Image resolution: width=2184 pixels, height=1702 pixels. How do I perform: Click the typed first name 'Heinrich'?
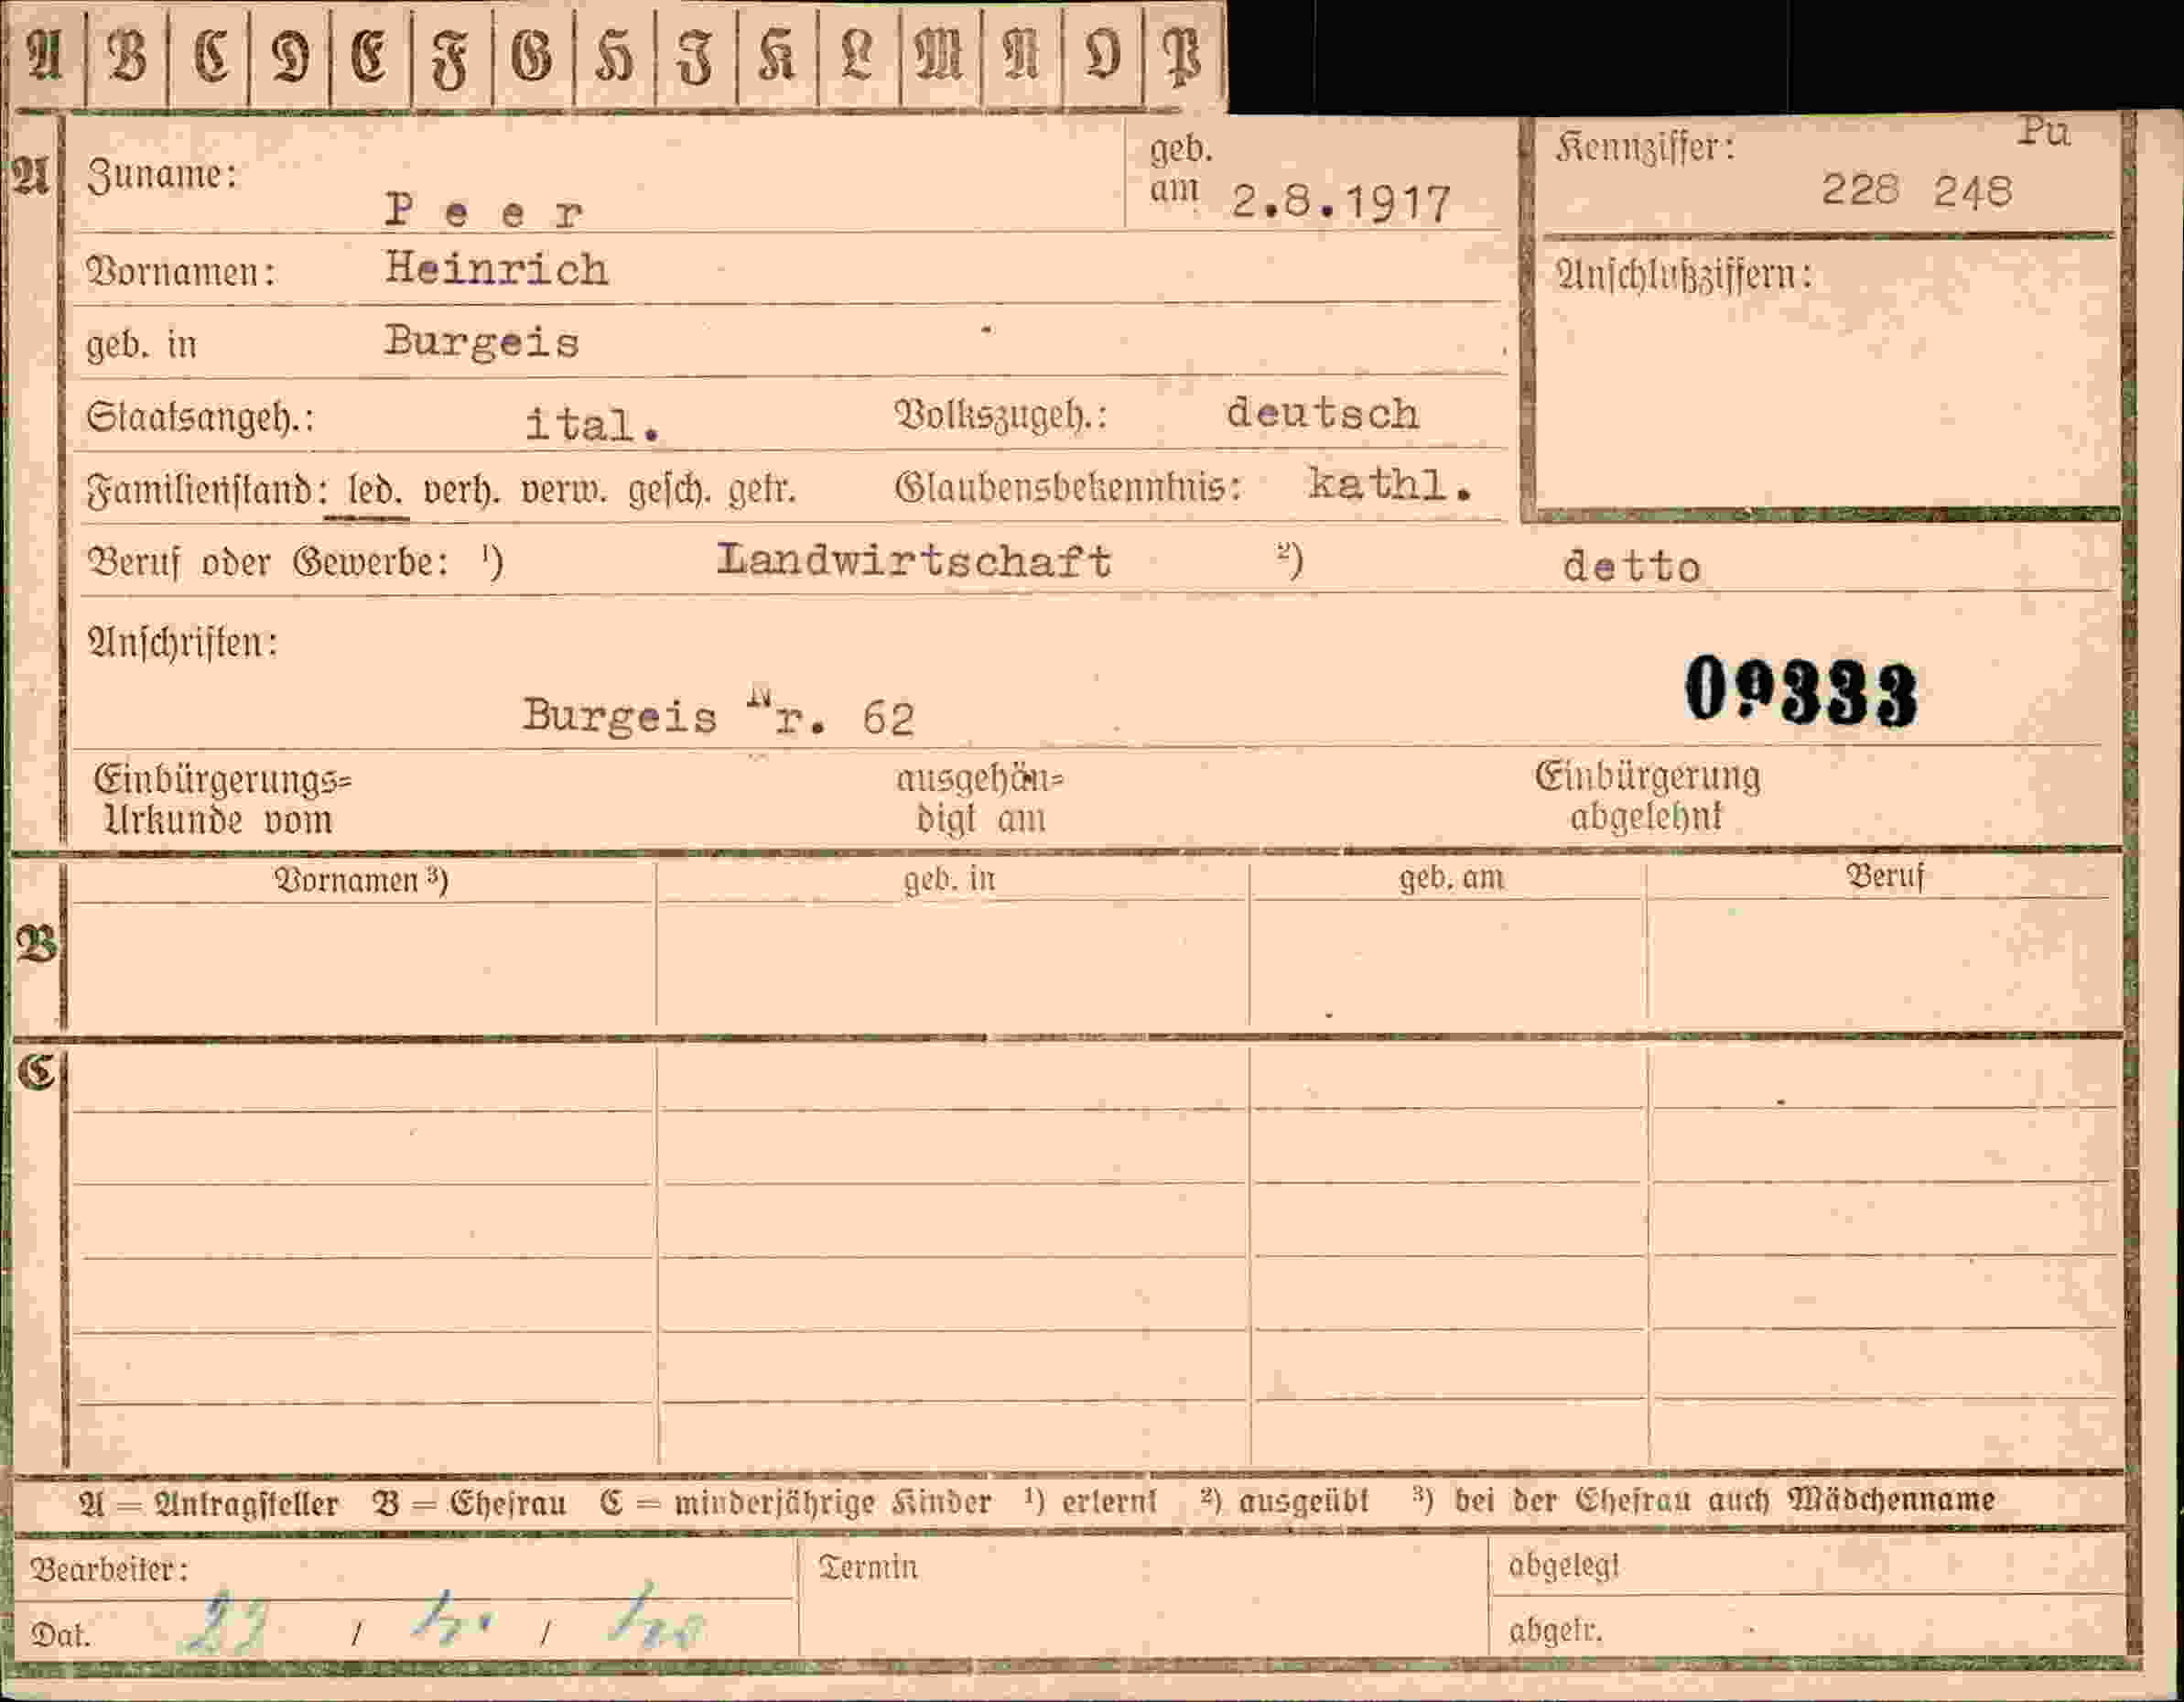(x=497, y=269)
